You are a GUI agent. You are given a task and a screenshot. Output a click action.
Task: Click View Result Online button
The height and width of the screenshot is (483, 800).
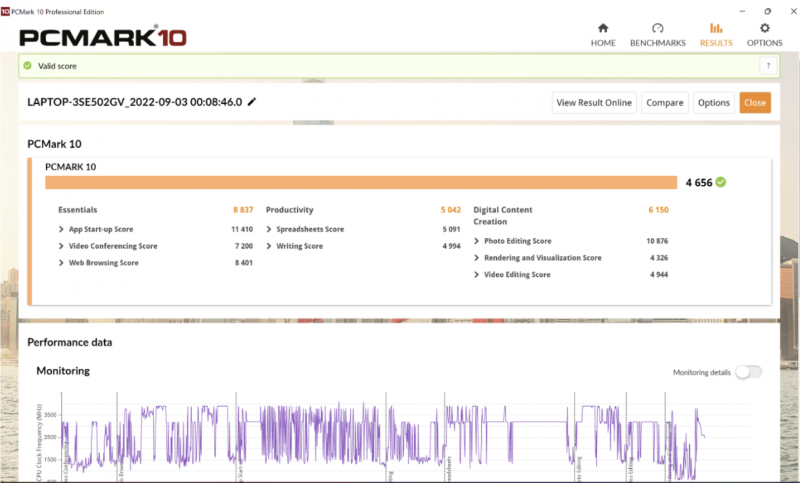pyautogui.click(x=594, y=103)
